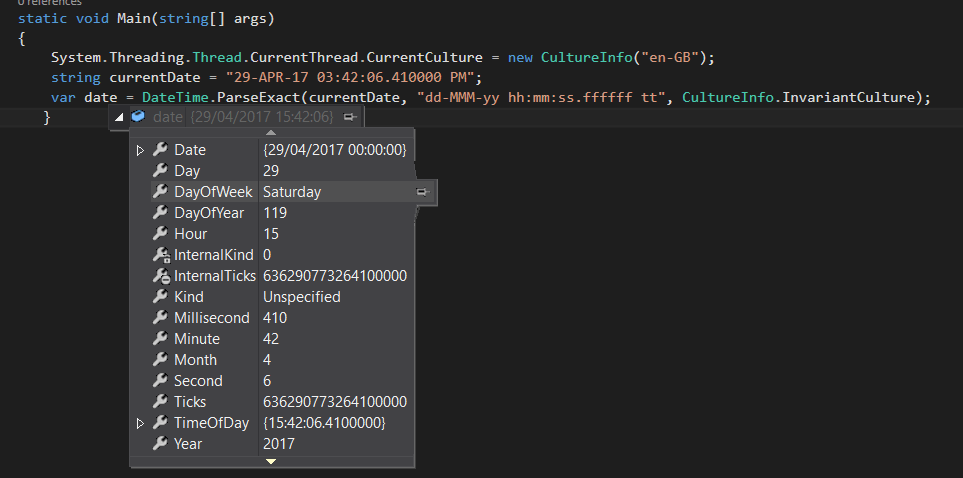Click the wrench icon next to Hour

point(160,234)
